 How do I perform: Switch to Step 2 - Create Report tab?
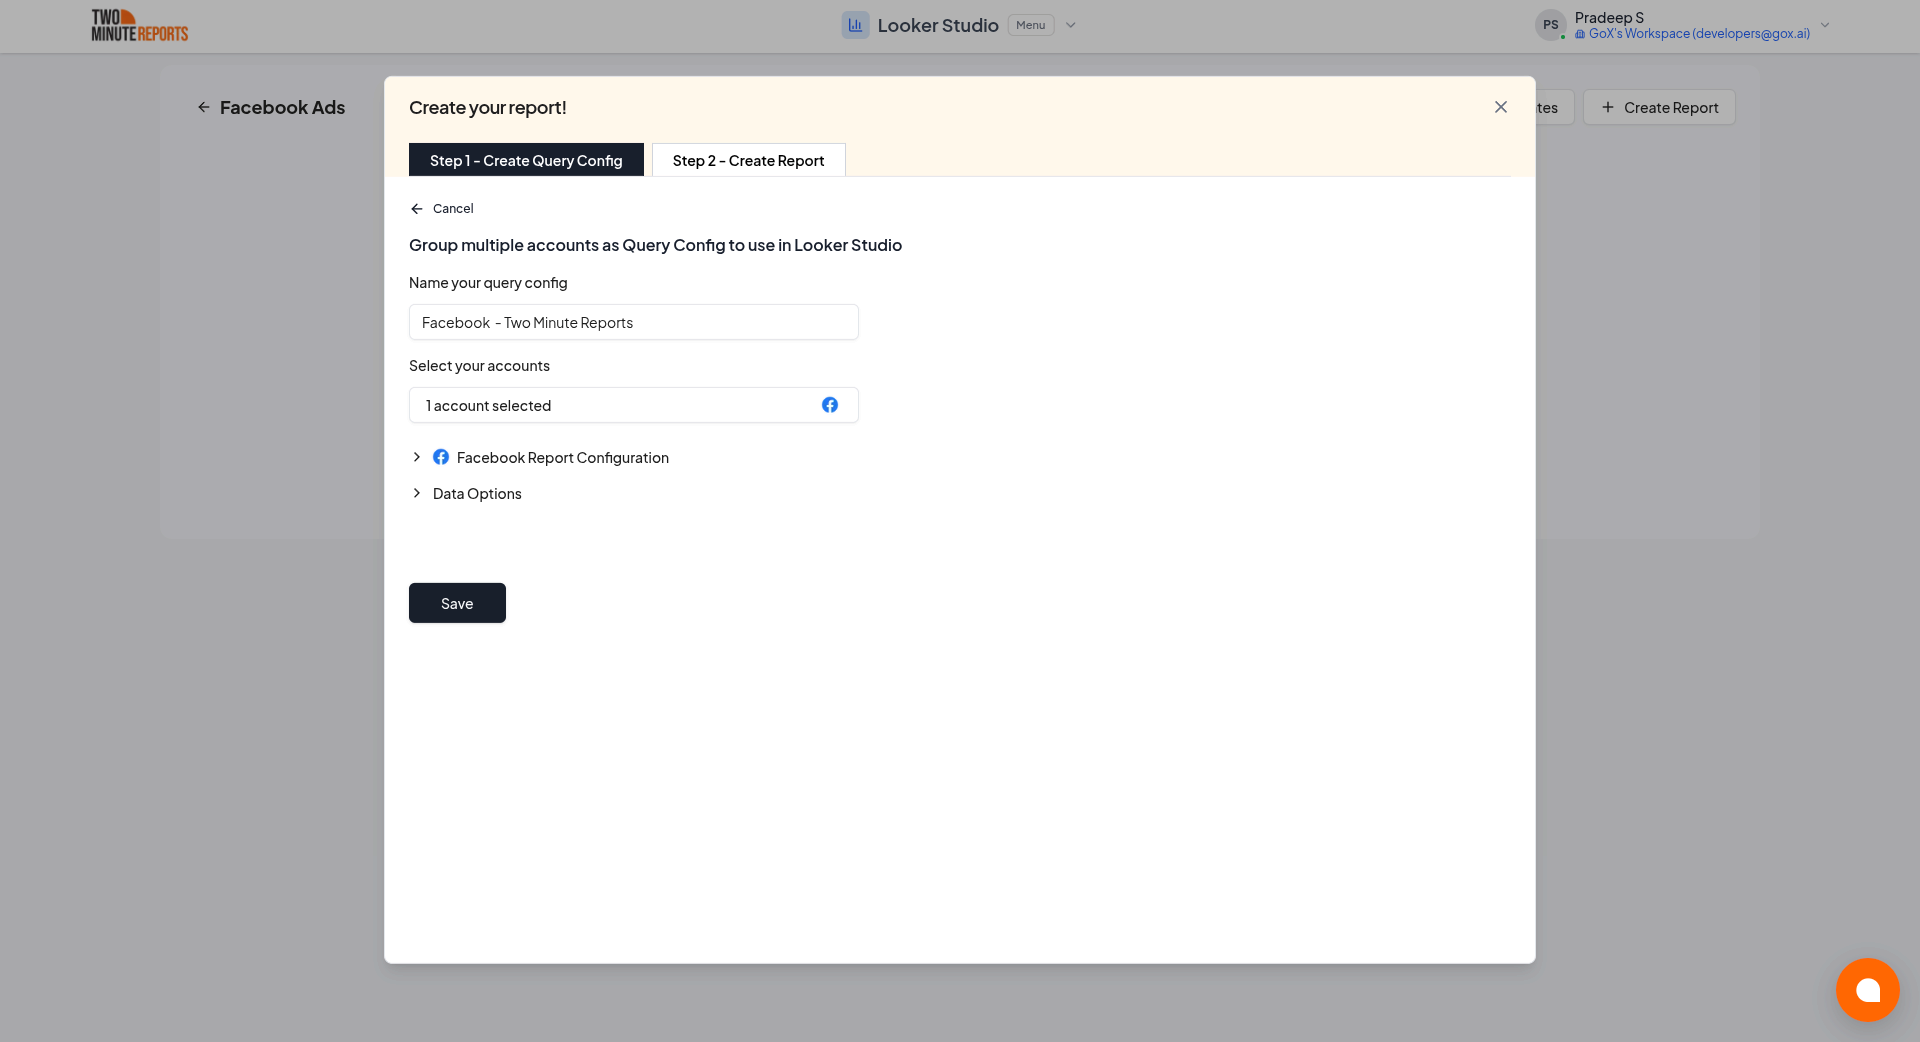748,160
